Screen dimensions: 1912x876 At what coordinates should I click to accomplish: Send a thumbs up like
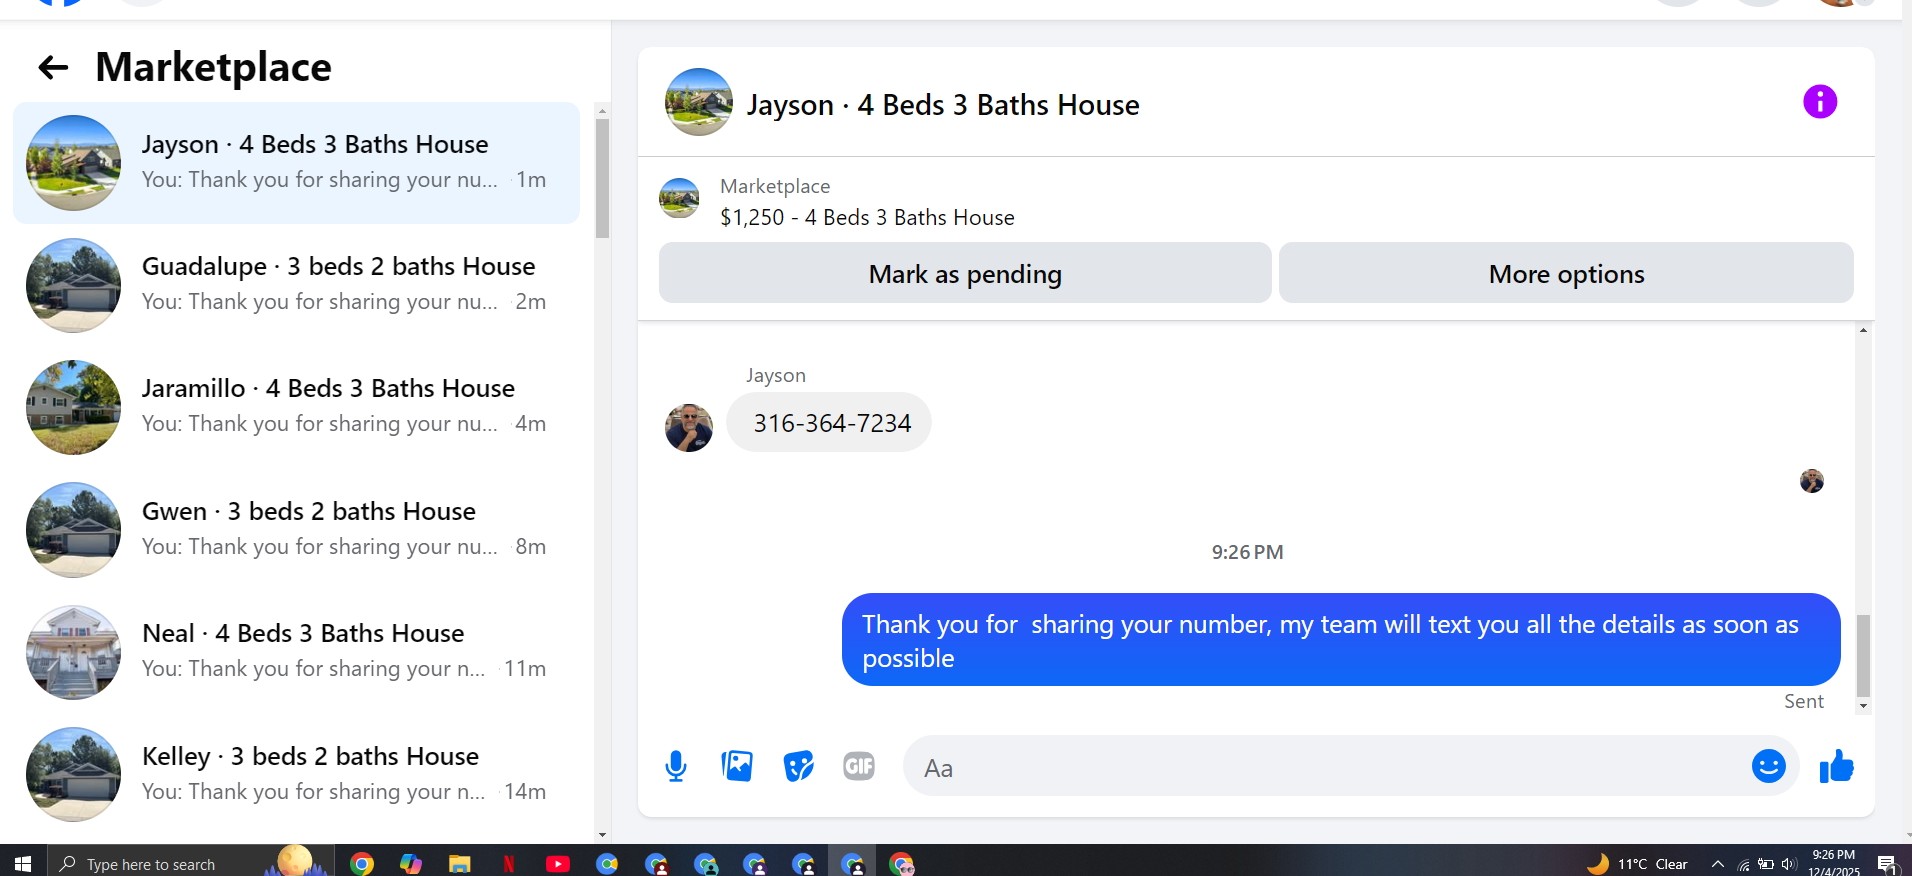coord(1836,766)
